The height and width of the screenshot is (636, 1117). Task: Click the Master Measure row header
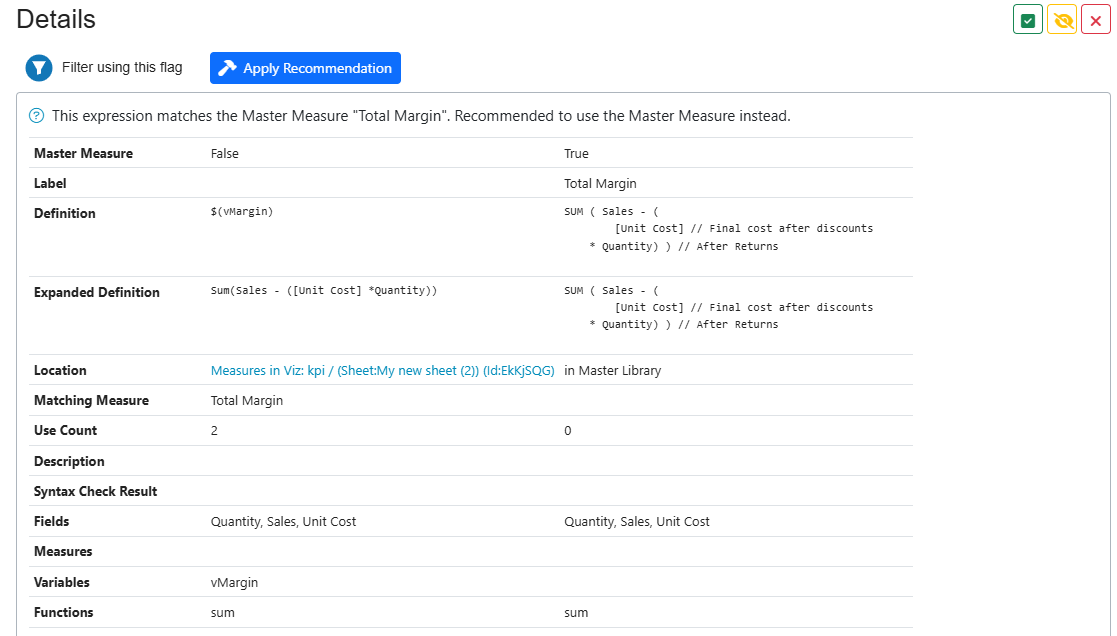tap(83, 154)
